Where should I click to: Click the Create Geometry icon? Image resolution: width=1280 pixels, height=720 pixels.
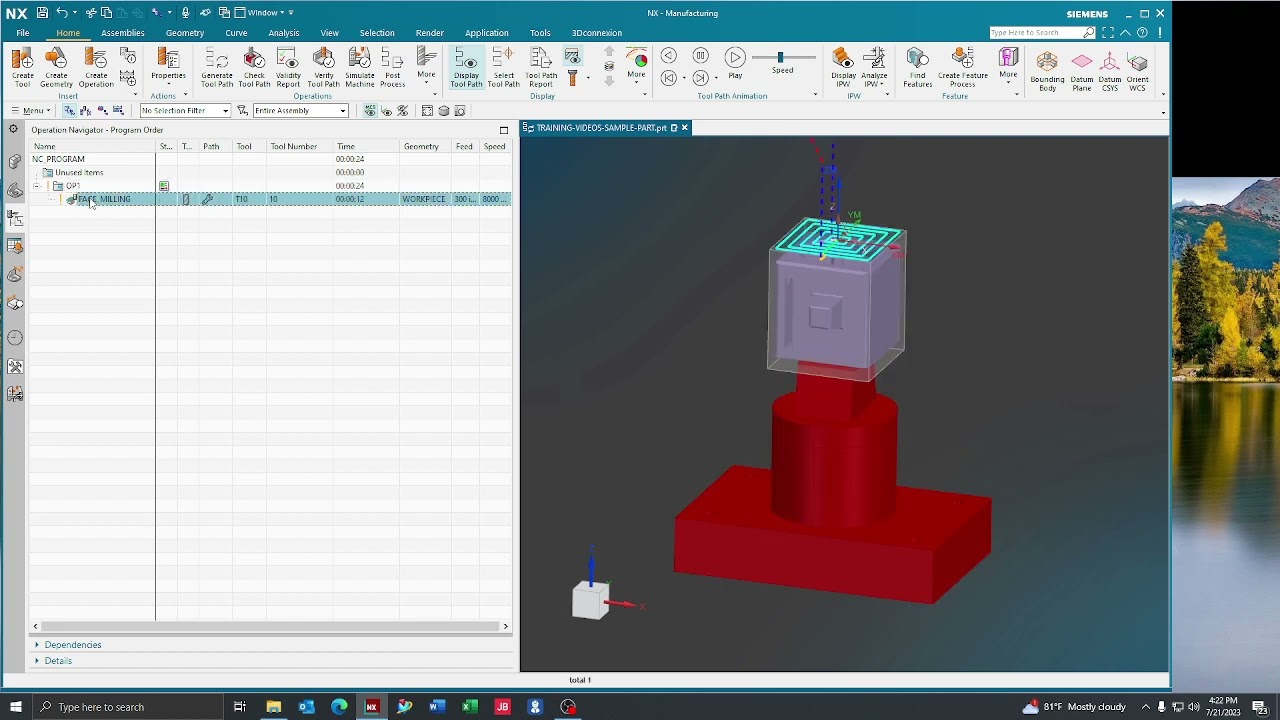[x=56, y=66]
